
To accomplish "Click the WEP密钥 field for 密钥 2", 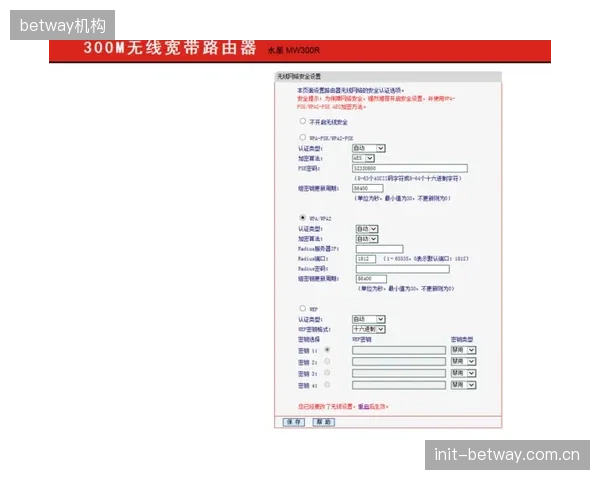I will 399,361.
